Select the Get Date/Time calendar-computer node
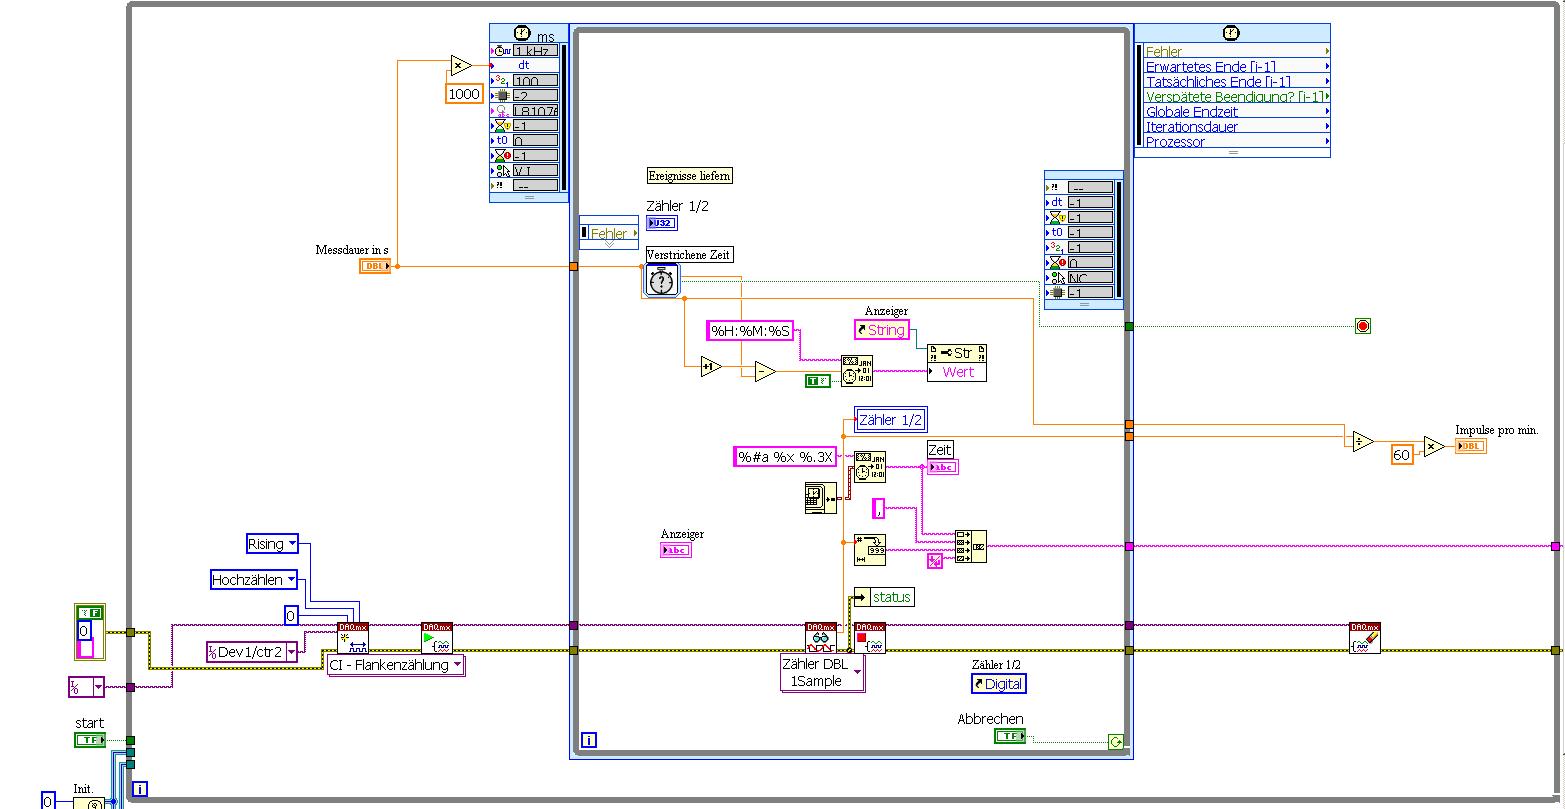This screenshot has height=809, width=1565. coord(821,498)
